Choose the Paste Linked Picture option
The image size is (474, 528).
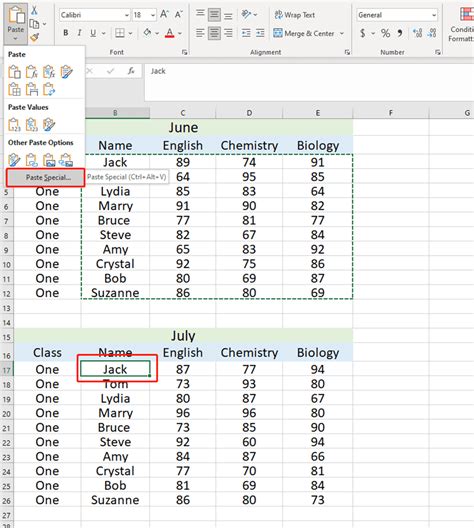66,160
